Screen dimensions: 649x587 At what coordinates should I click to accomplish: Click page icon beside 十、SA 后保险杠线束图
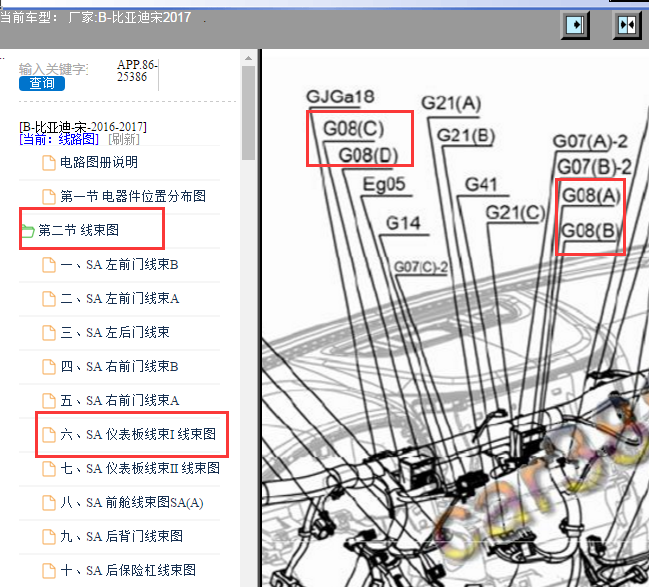coord(49,570)
